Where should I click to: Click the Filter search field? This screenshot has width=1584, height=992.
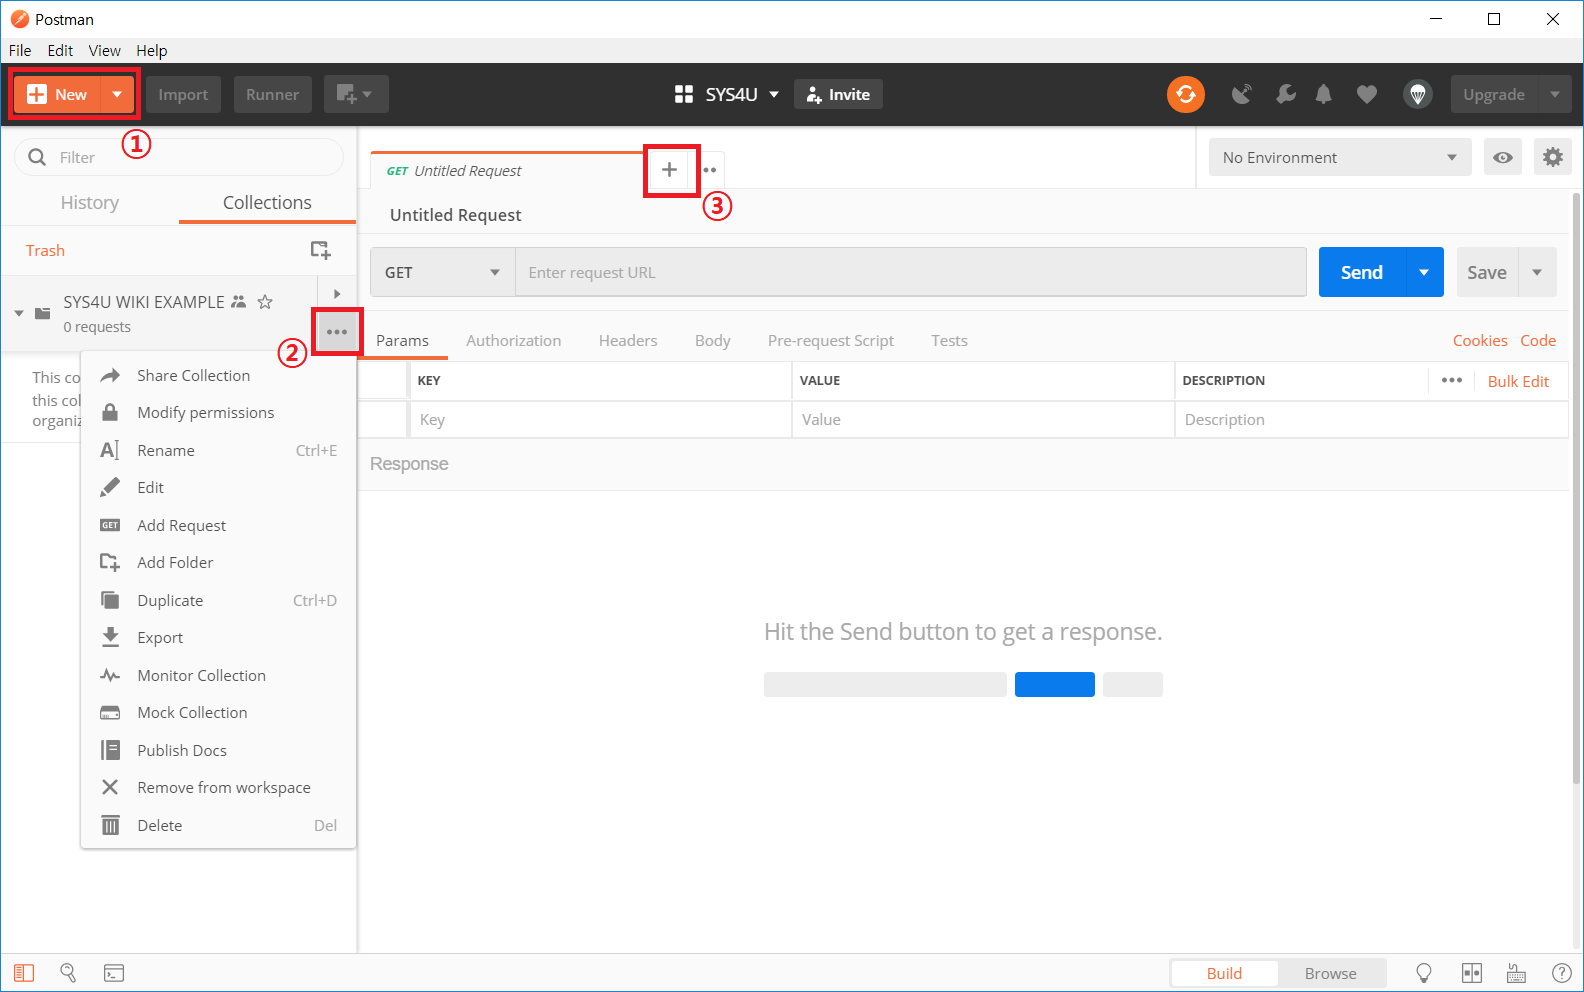click(179, 157)
